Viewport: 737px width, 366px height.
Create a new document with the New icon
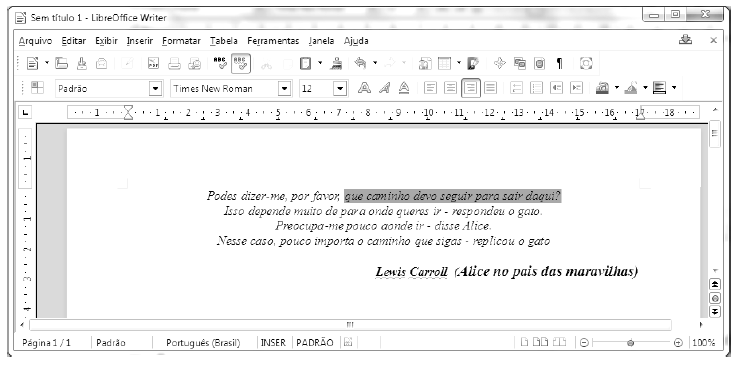[33, 63]
